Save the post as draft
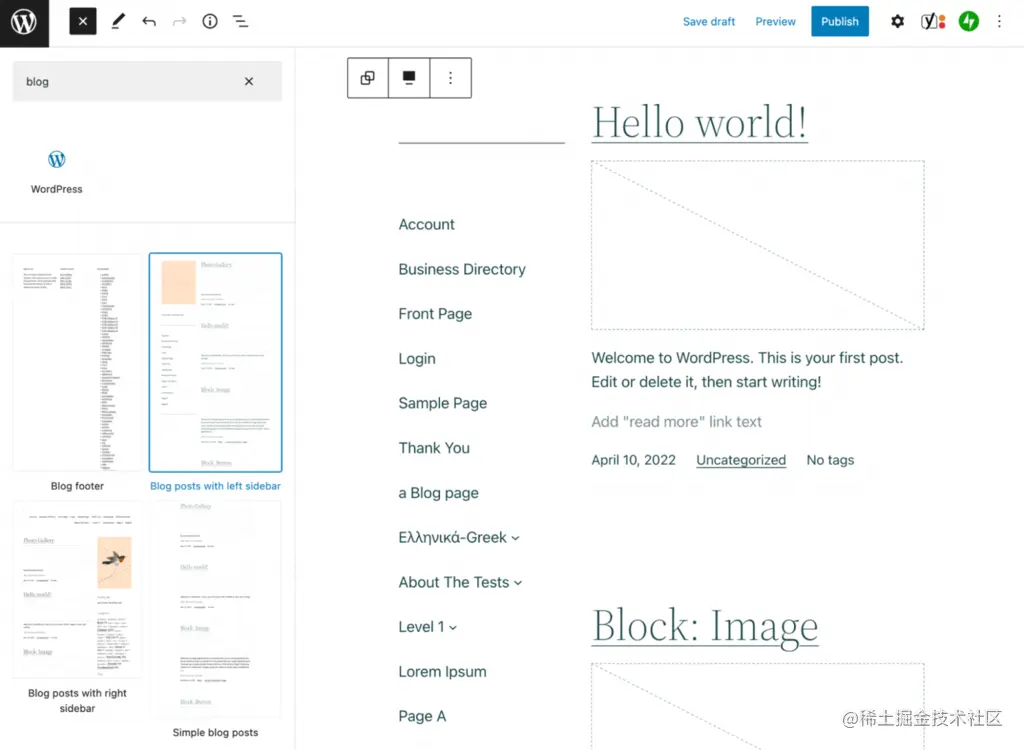Screen dimensions: 1024x750 point(709,22)
